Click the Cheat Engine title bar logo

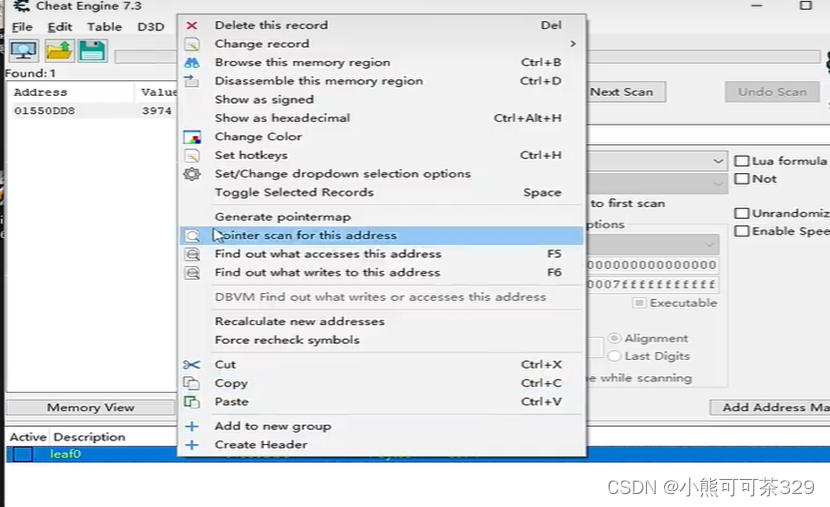(x=21, y=6)
